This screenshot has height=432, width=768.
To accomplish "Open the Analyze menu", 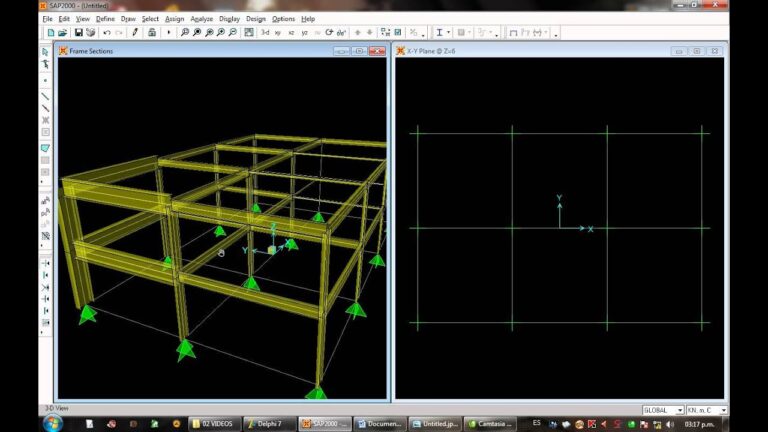I will coord(201,19).
